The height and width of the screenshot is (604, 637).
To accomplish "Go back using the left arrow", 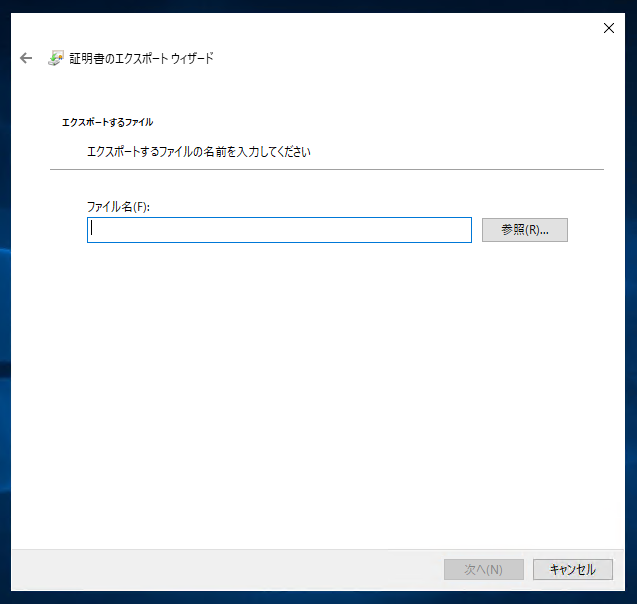I will point(26,58).
